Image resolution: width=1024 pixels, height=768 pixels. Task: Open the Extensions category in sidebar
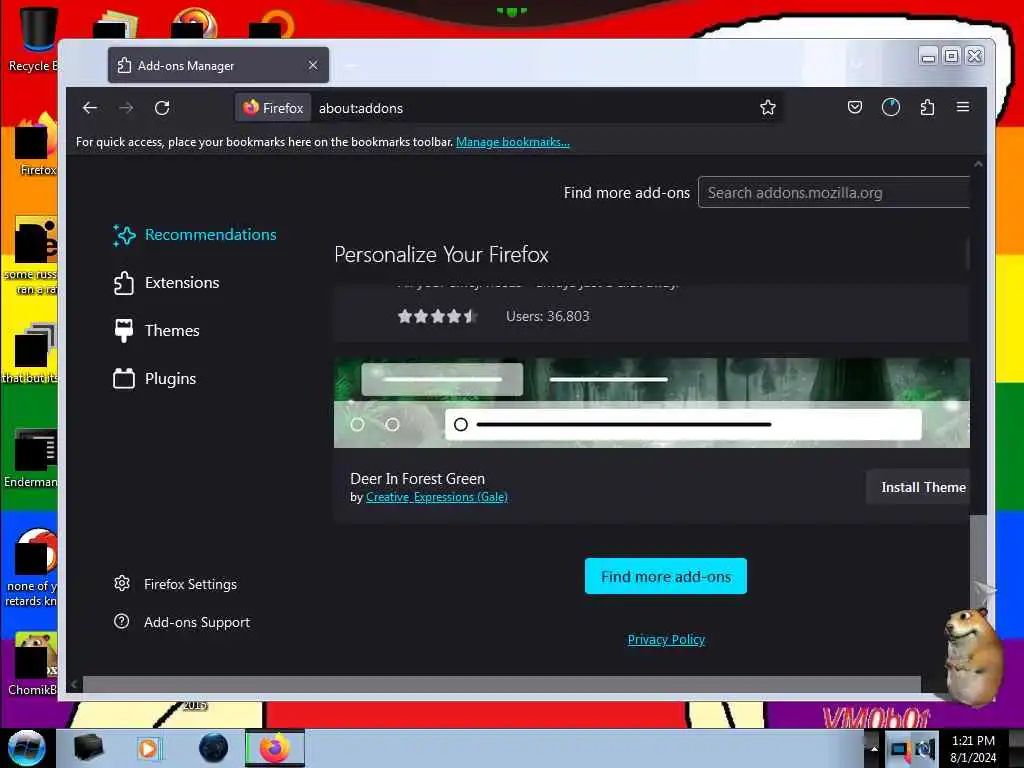pyautogui.click(x=167, y=283)
